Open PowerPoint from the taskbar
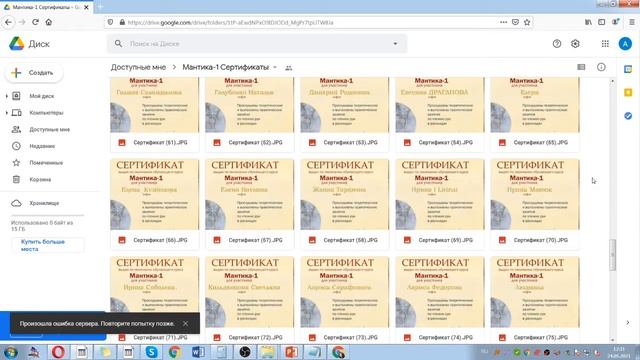This screenshot has width=640, height=360. pyautogui.click(x=291, y=352)
